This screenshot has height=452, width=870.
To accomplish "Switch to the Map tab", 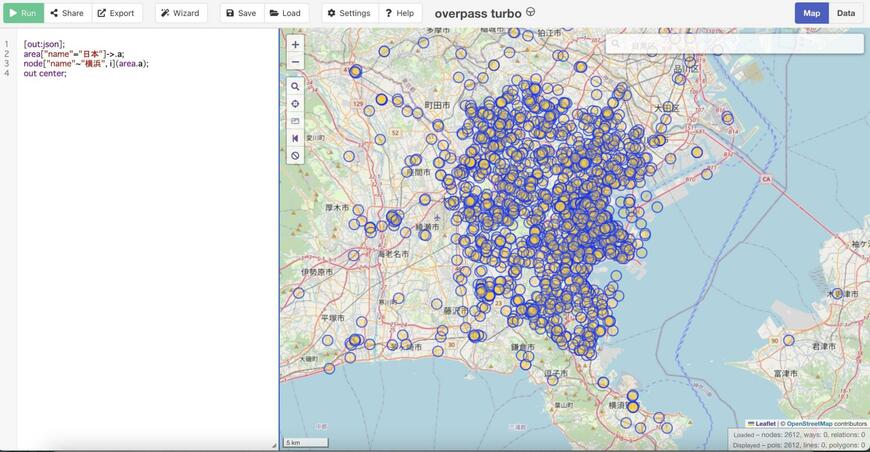I will (812, 13).
